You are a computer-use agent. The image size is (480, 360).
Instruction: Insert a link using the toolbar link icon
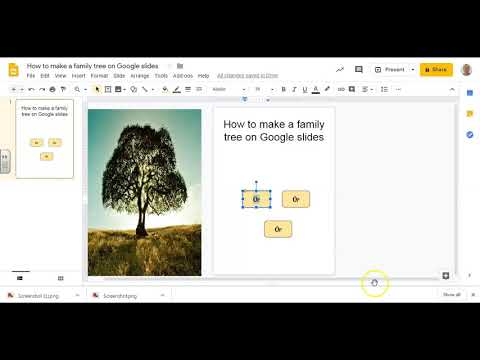click(341, 89)
